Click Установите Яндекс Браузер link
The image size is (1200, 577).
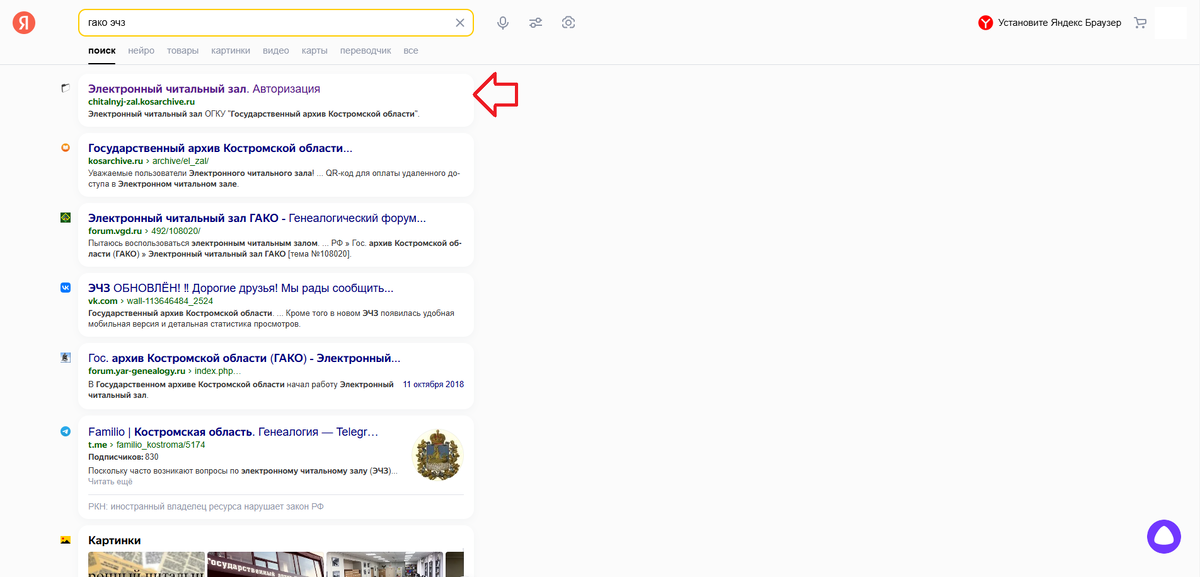(x=1059, y=23)
